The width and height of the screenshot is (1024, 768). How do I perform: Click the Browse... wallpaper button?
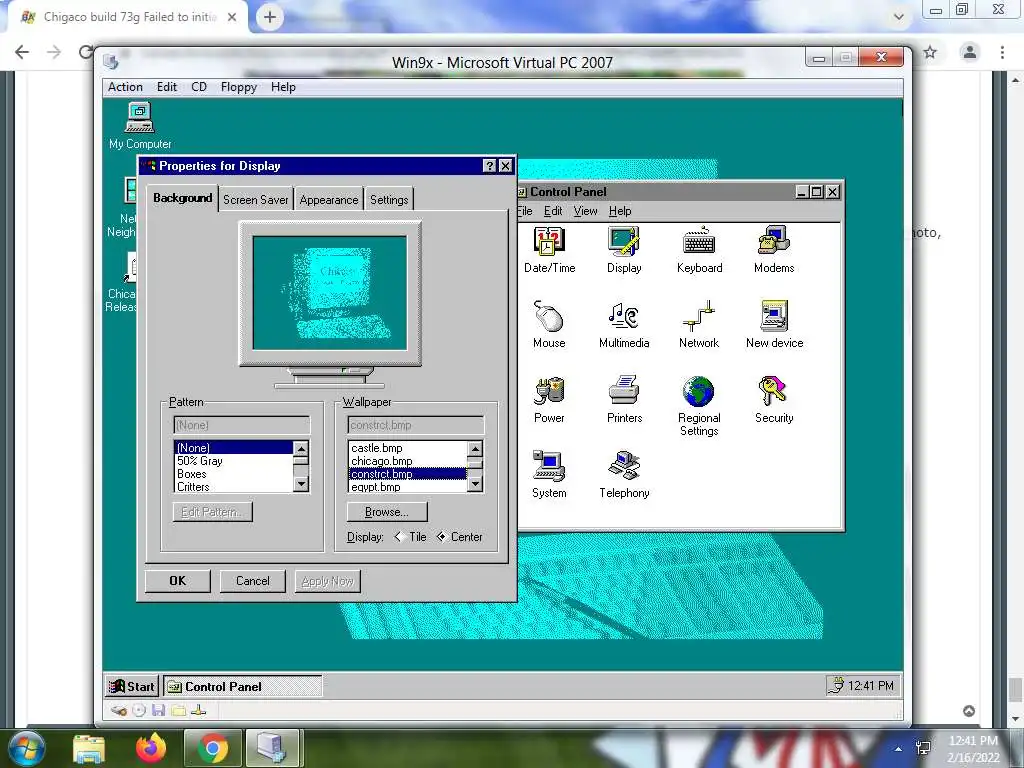[387, 511]
